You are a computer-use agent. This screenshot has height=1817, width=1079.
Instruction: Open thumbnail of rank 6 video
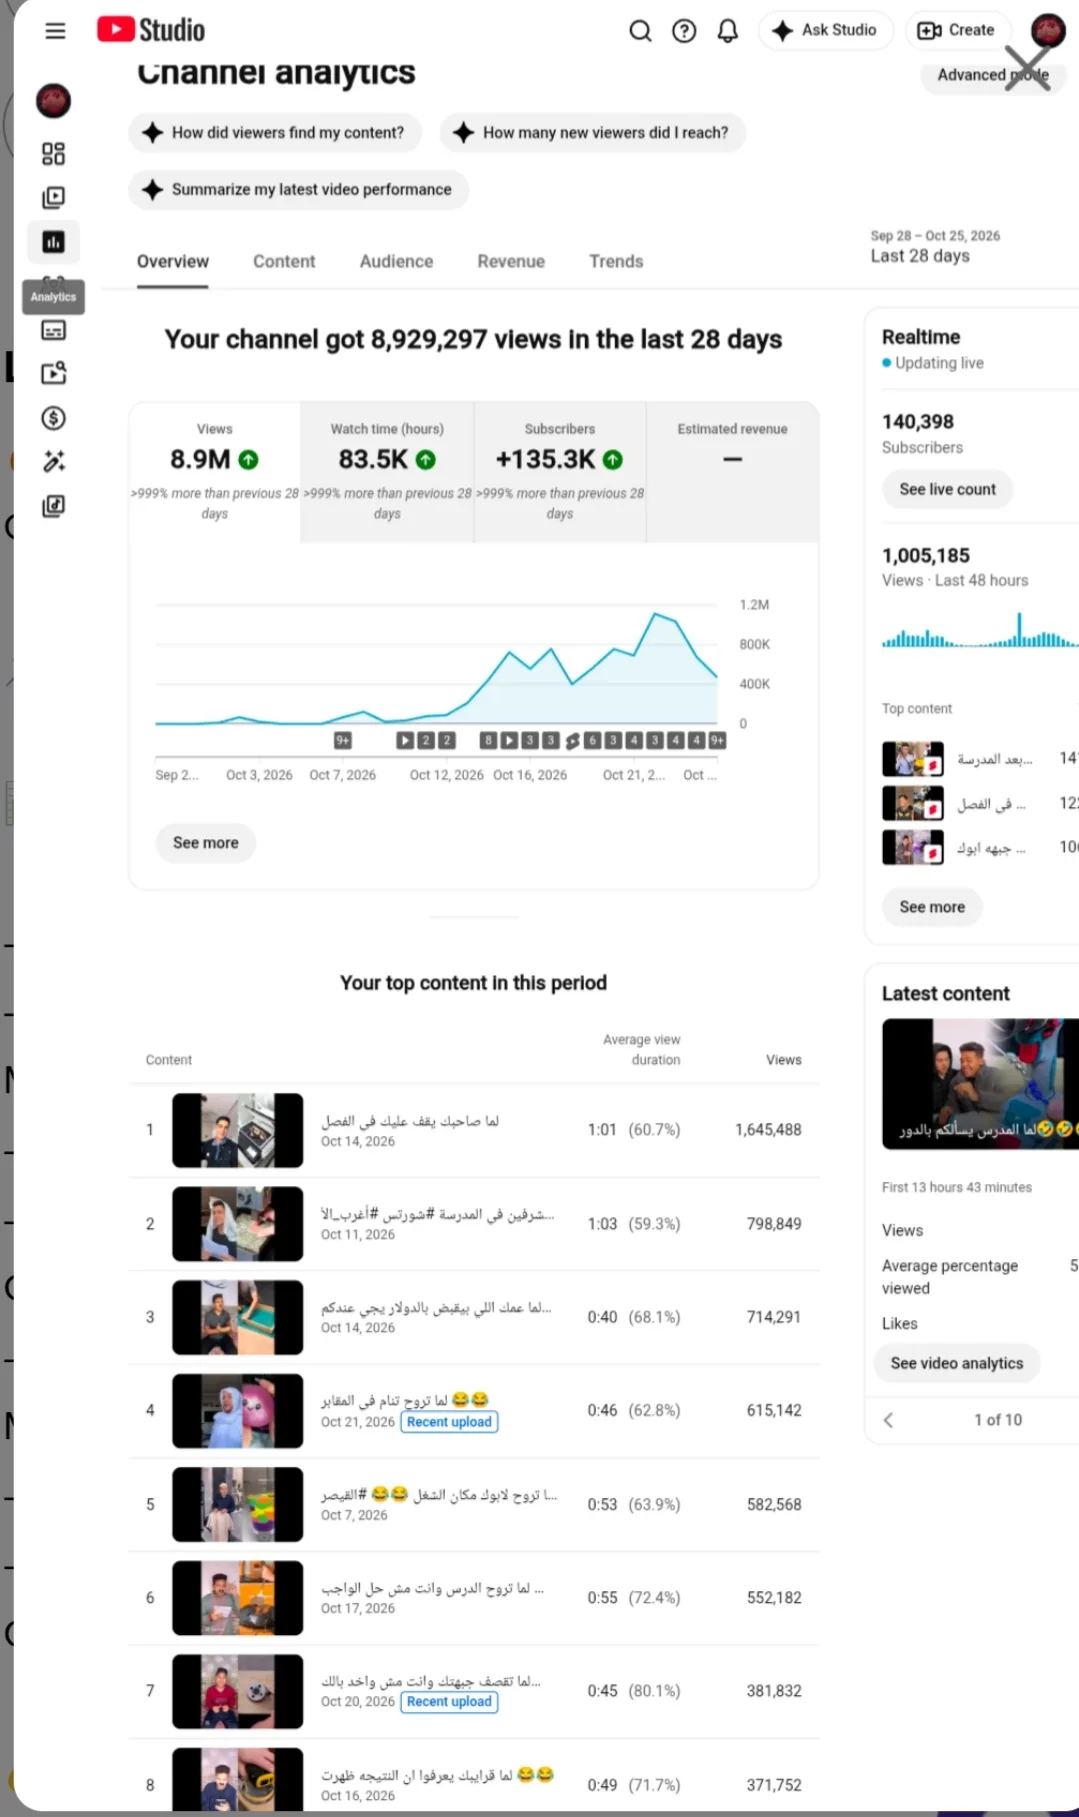pos(238,1598)
